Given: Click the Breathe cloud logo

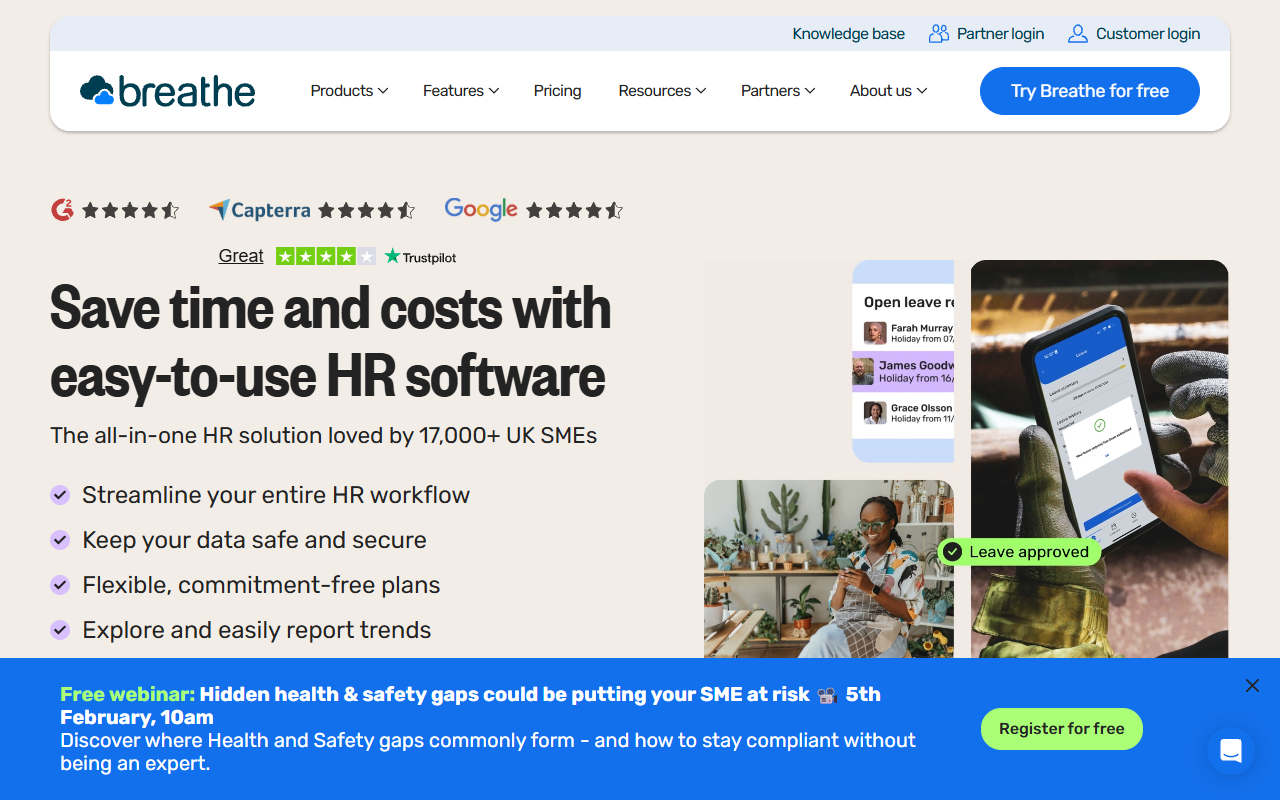Looking at the screenshot, I should (x=167, y=91).
